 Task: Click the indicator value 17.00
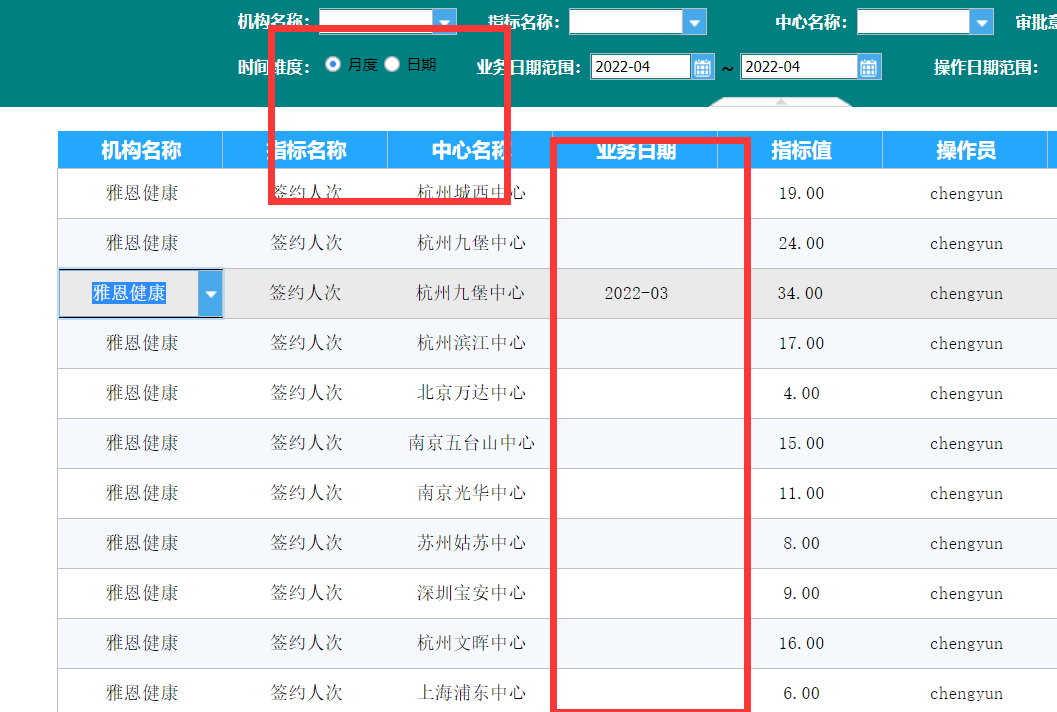click(801, 343)
